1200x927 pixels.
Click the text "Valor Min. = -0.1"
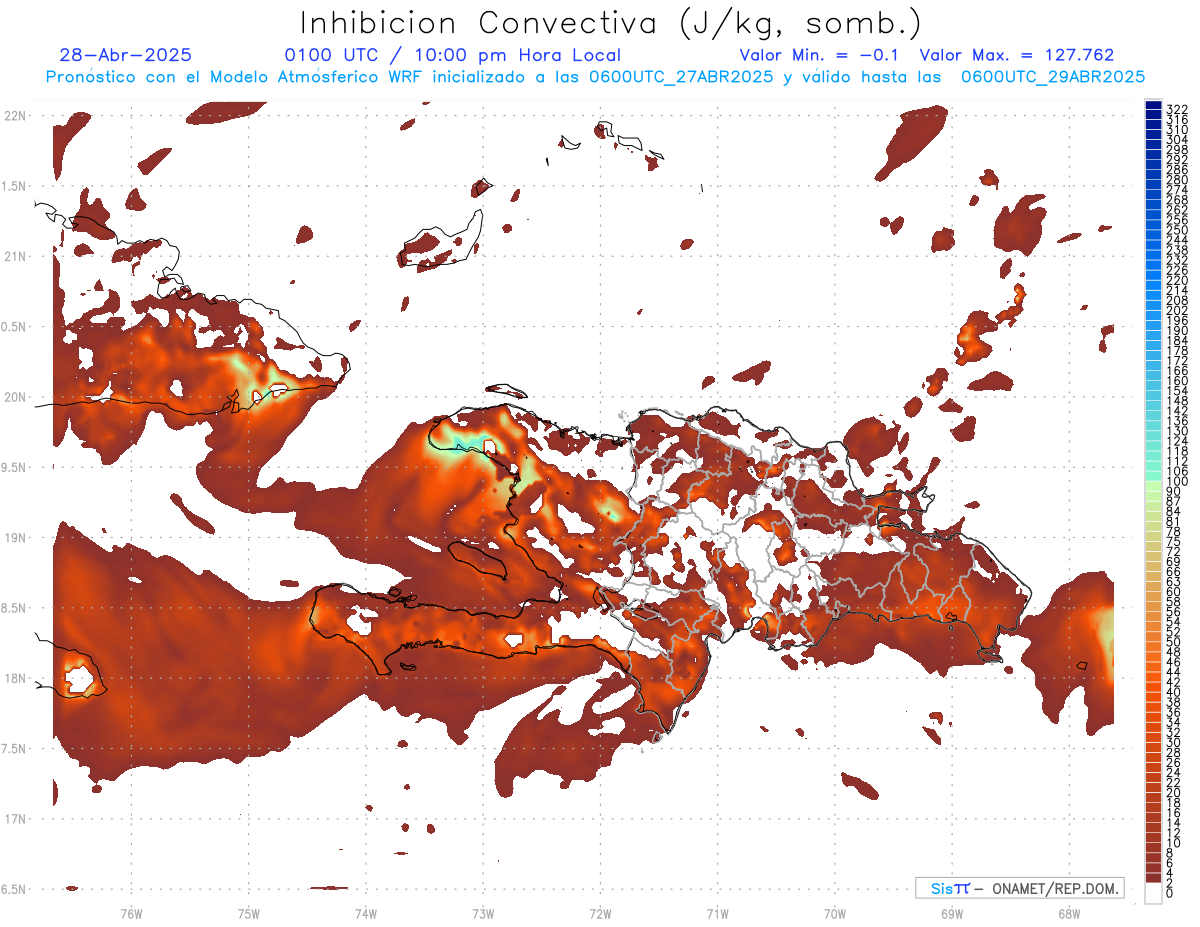820,55
